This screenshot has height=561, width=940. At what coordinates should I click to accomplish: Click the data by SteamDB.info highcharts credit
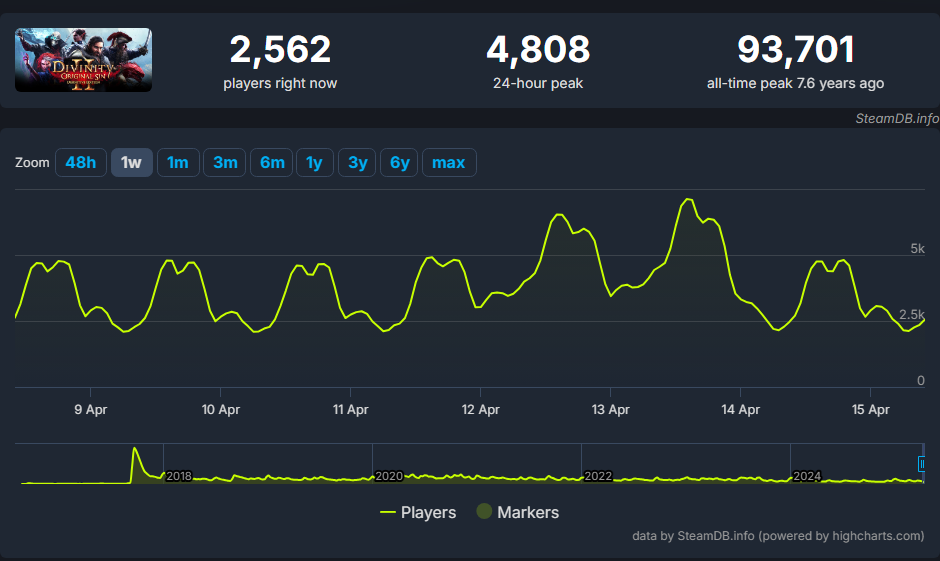tap(778, 536)
